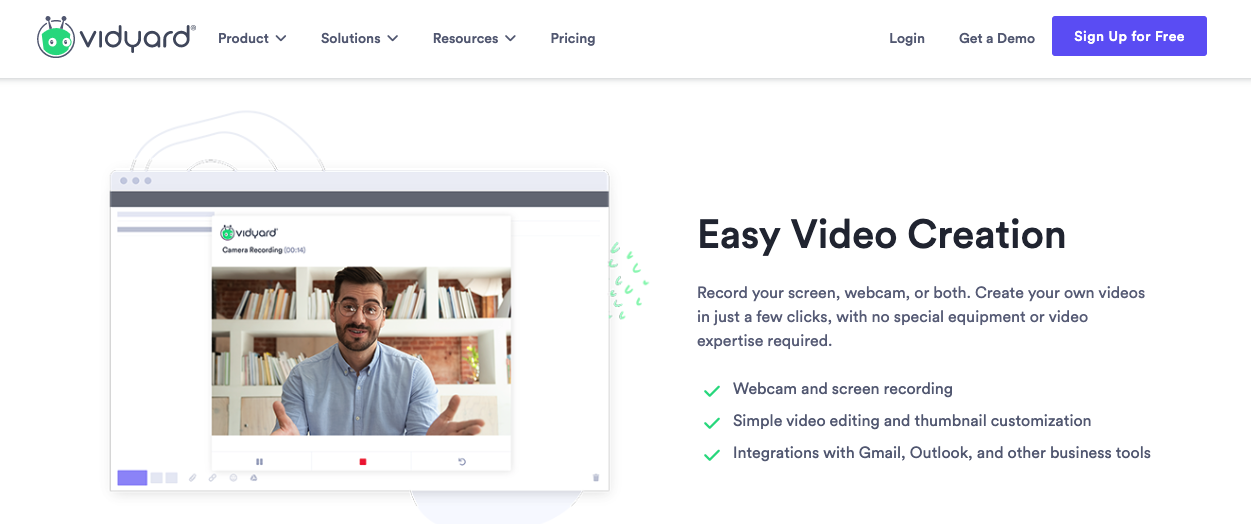This screenshot has height=524, width=1251.
Task: Click the emoji face icon in the illustration toolbar
Action: point(233,478)
